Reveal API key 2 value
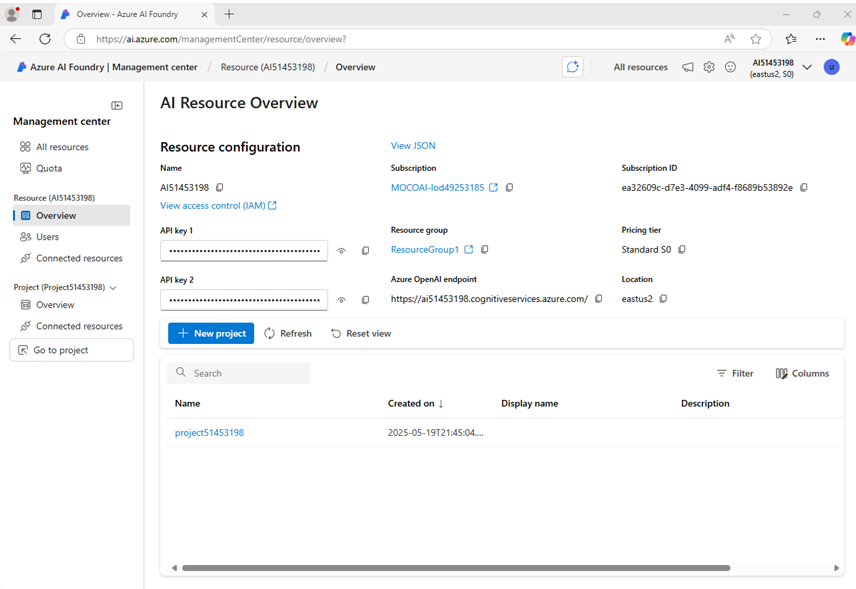This screenshot has width=856, height=589. pyautogui.click(x=341, y=300)
